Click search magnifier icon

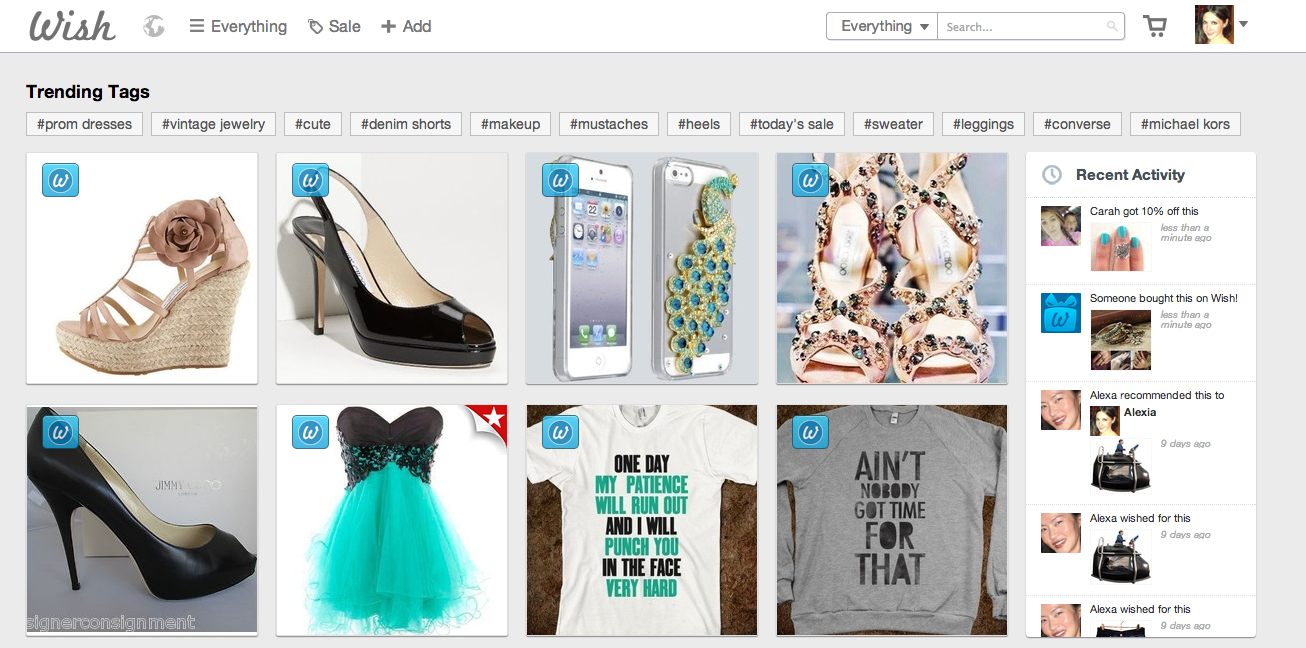tap(1112, 27)
